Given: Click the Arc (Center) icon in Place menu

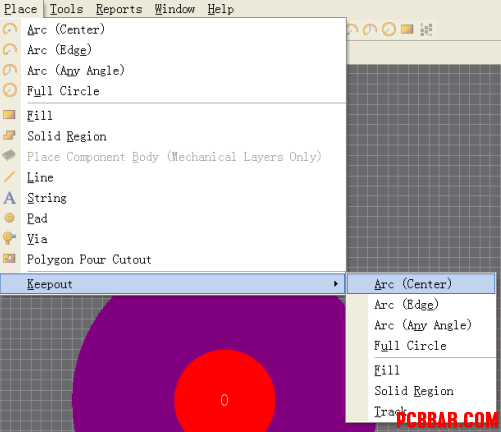Looking at the screenshot, I should click(10, 29).
